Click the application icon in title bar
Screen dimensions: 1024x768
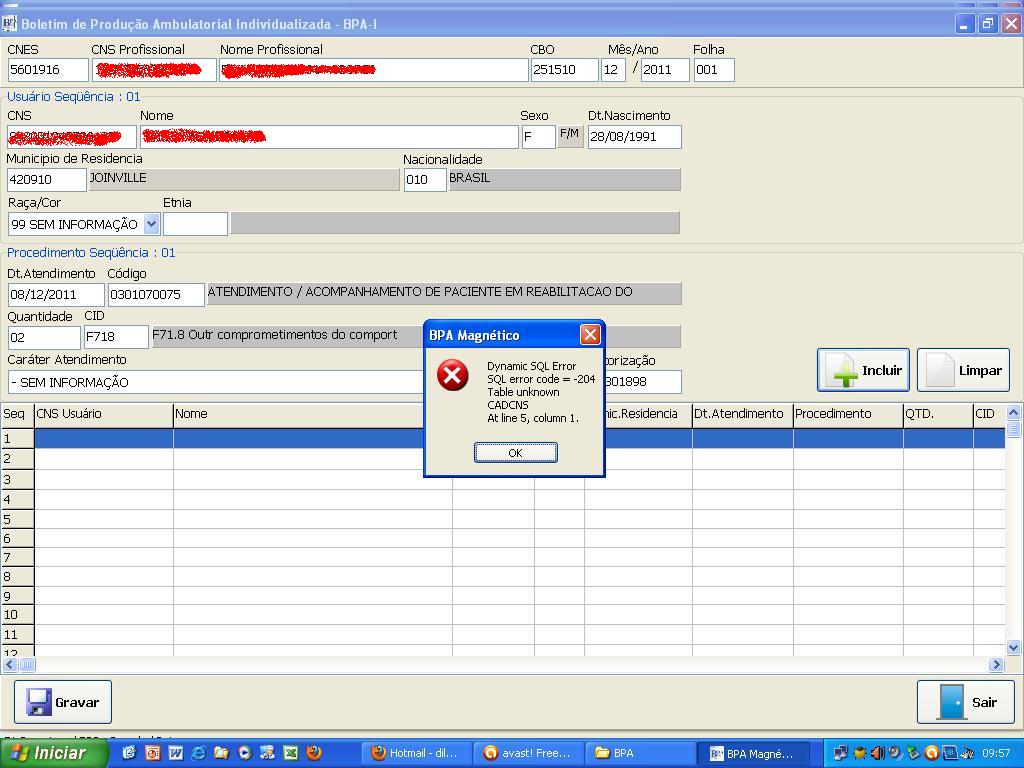[9, 24]
